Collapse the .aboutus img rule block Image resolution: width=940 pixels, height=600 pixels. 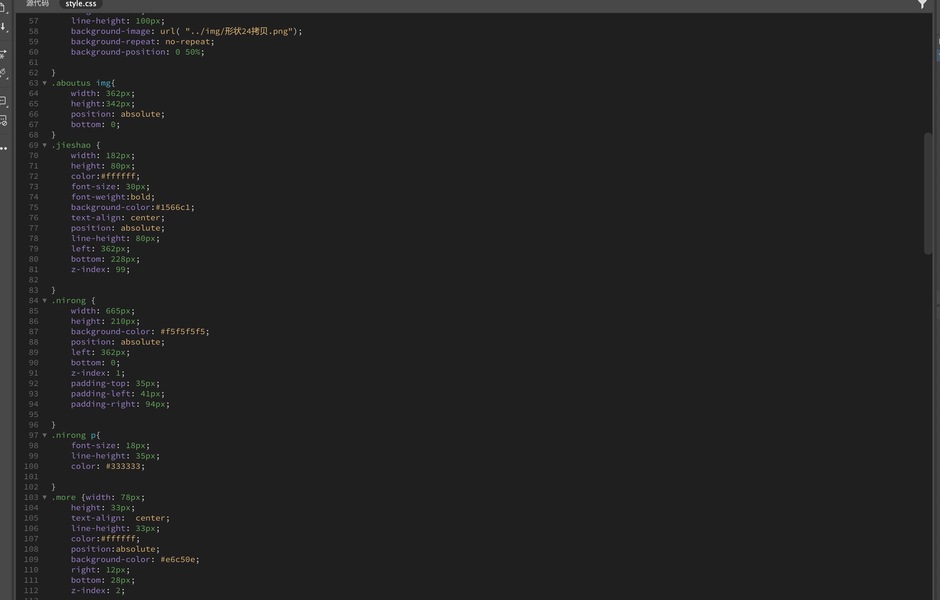(44, 83)
